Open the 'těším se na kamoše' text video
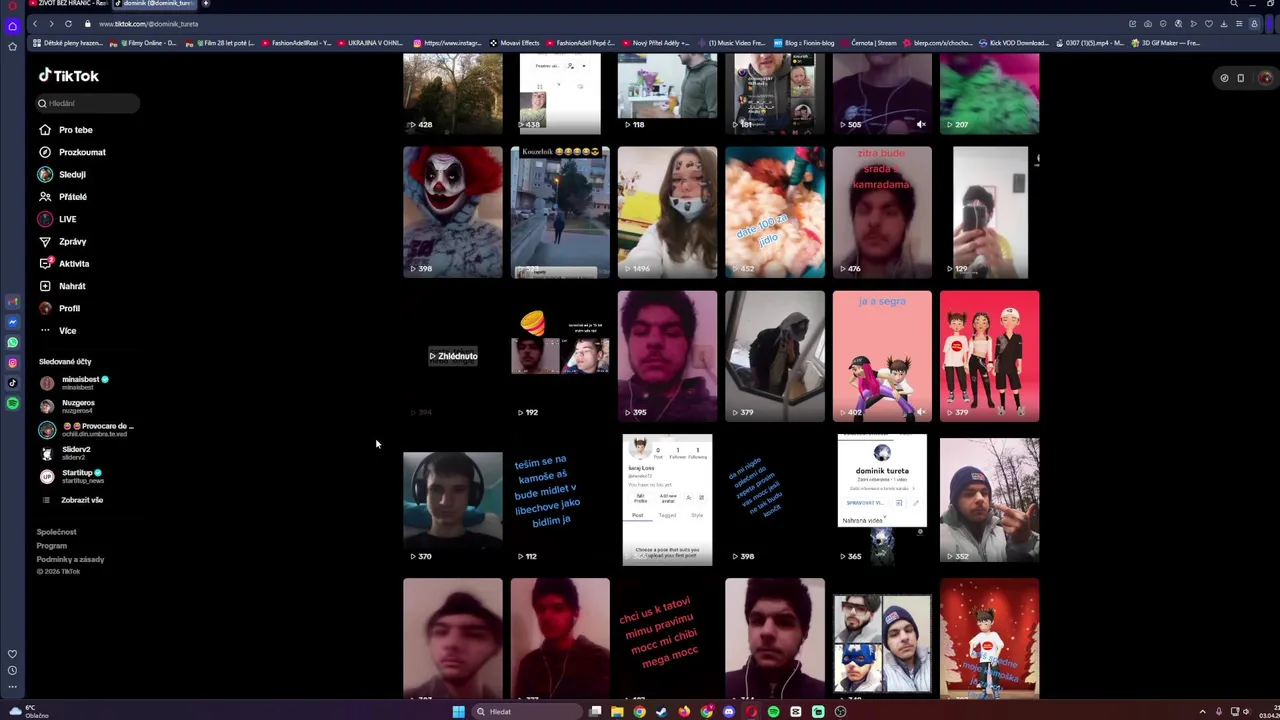The width and height of the screenshot is (1280, 720). (x=560, y=500)
